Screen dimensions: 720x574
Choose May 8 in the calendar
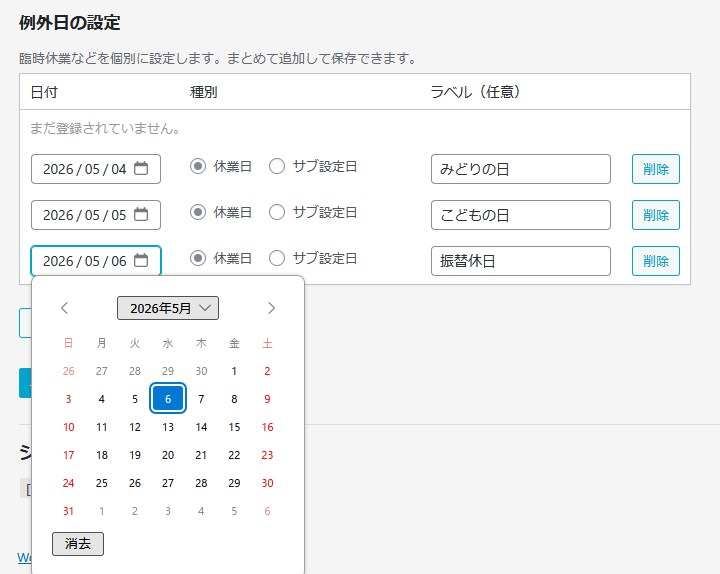coord(234,399)
